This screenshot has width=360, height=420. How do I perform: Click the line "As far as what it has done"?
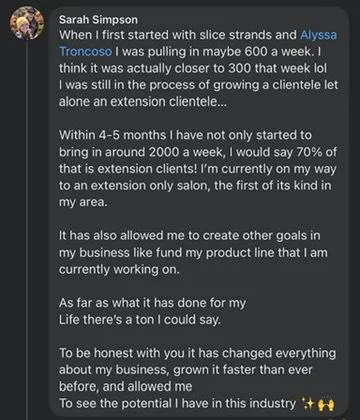pyautogui.click(x=152, y=303)
